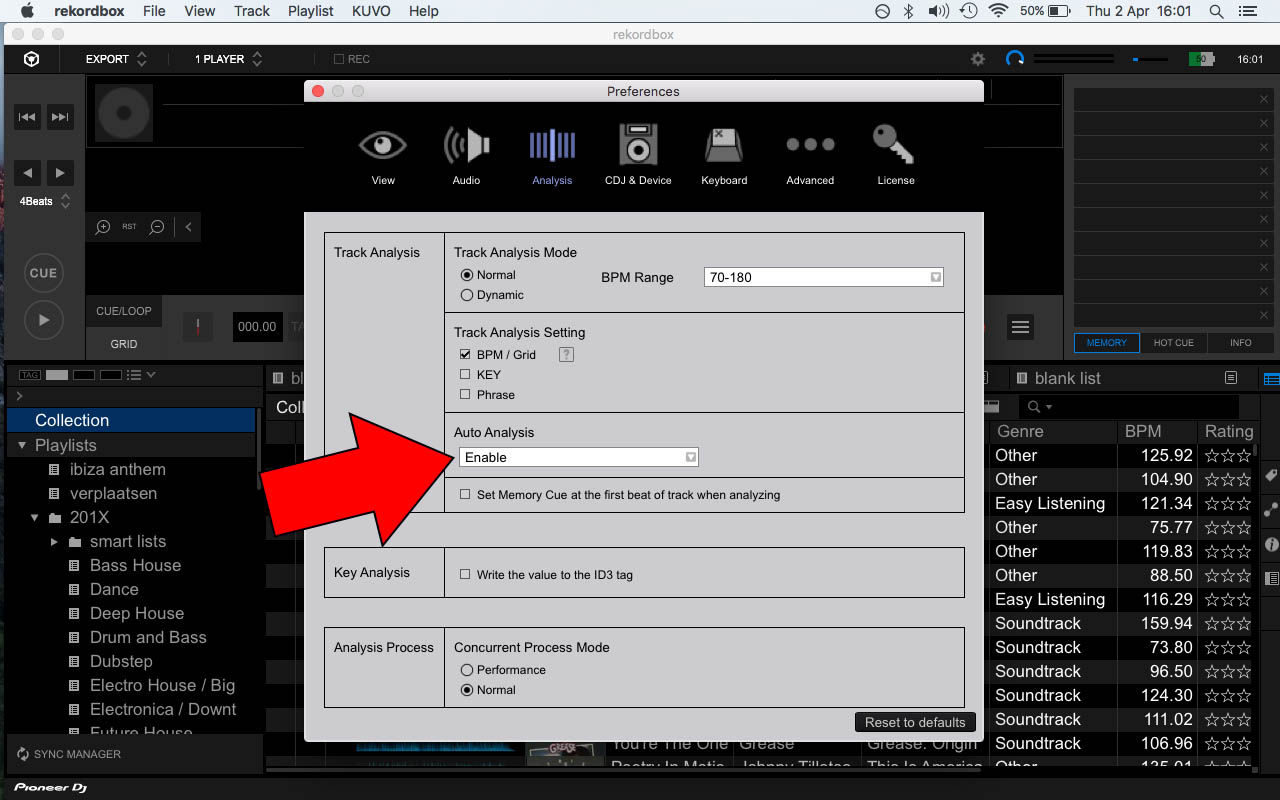Collapse the 201X playlist folder
The width and height of the screenshot is (1280, 800).
[33, 517]
